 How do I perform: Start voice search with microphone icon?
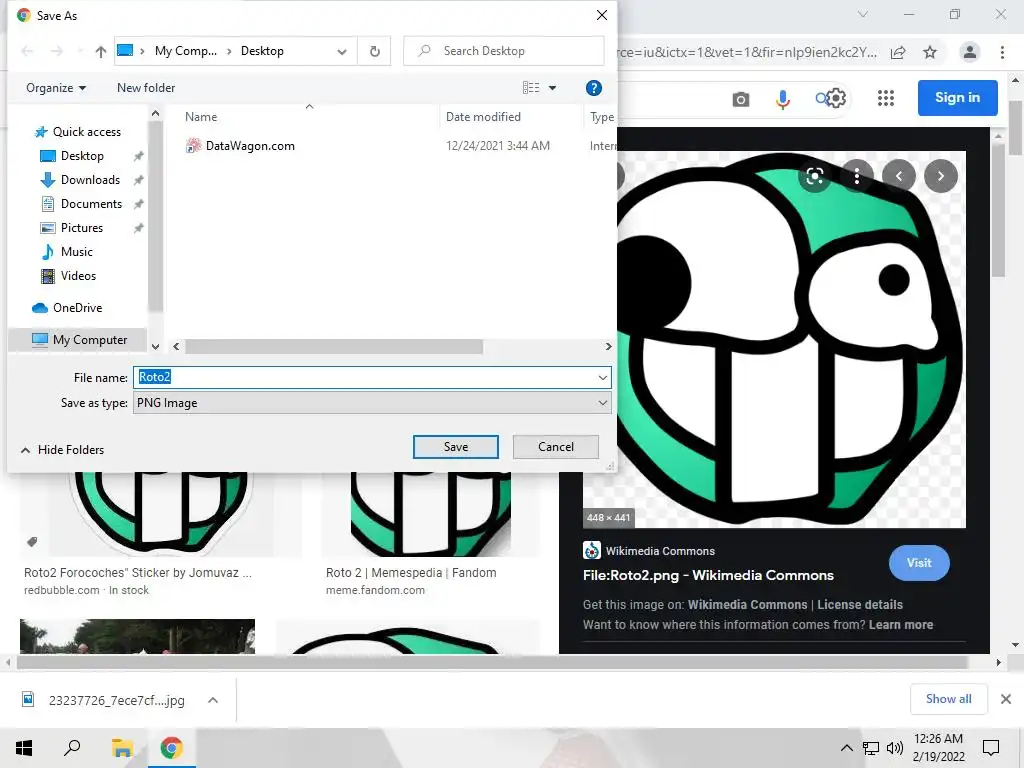tap(782, 99)
